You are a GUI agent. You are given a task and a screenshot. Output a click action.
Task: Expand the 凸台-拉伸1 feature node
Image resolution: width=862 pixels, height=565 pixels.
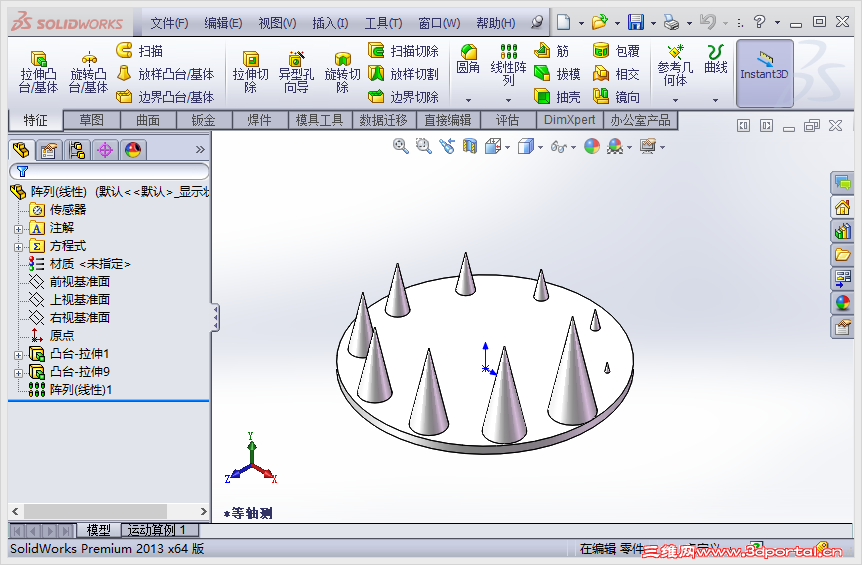(x=18, y=355)
